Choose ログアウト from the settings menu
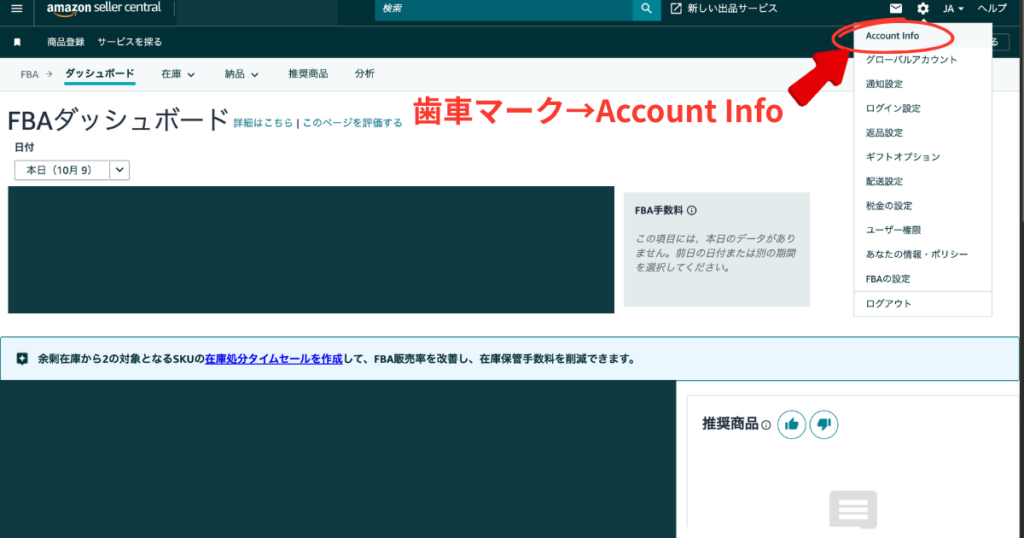This screenshot has height=538, width=1024. click(888, 303)
